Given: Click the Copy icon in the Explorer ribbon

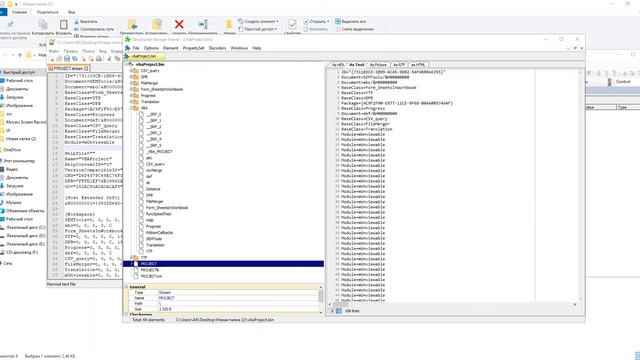Looking at the screenshot, I should pyautogui.click(x=43, y=24).
